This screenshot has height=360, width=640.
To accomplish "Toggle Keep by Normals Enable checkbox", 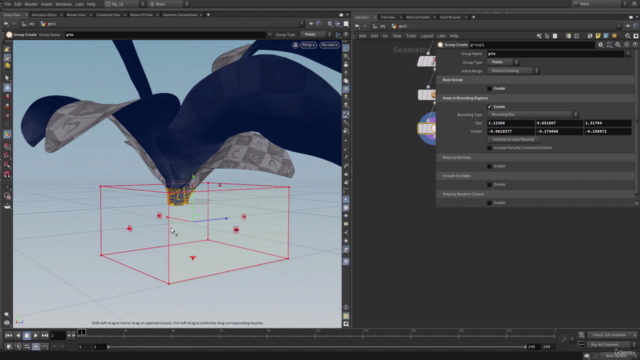I will (489, 166).
